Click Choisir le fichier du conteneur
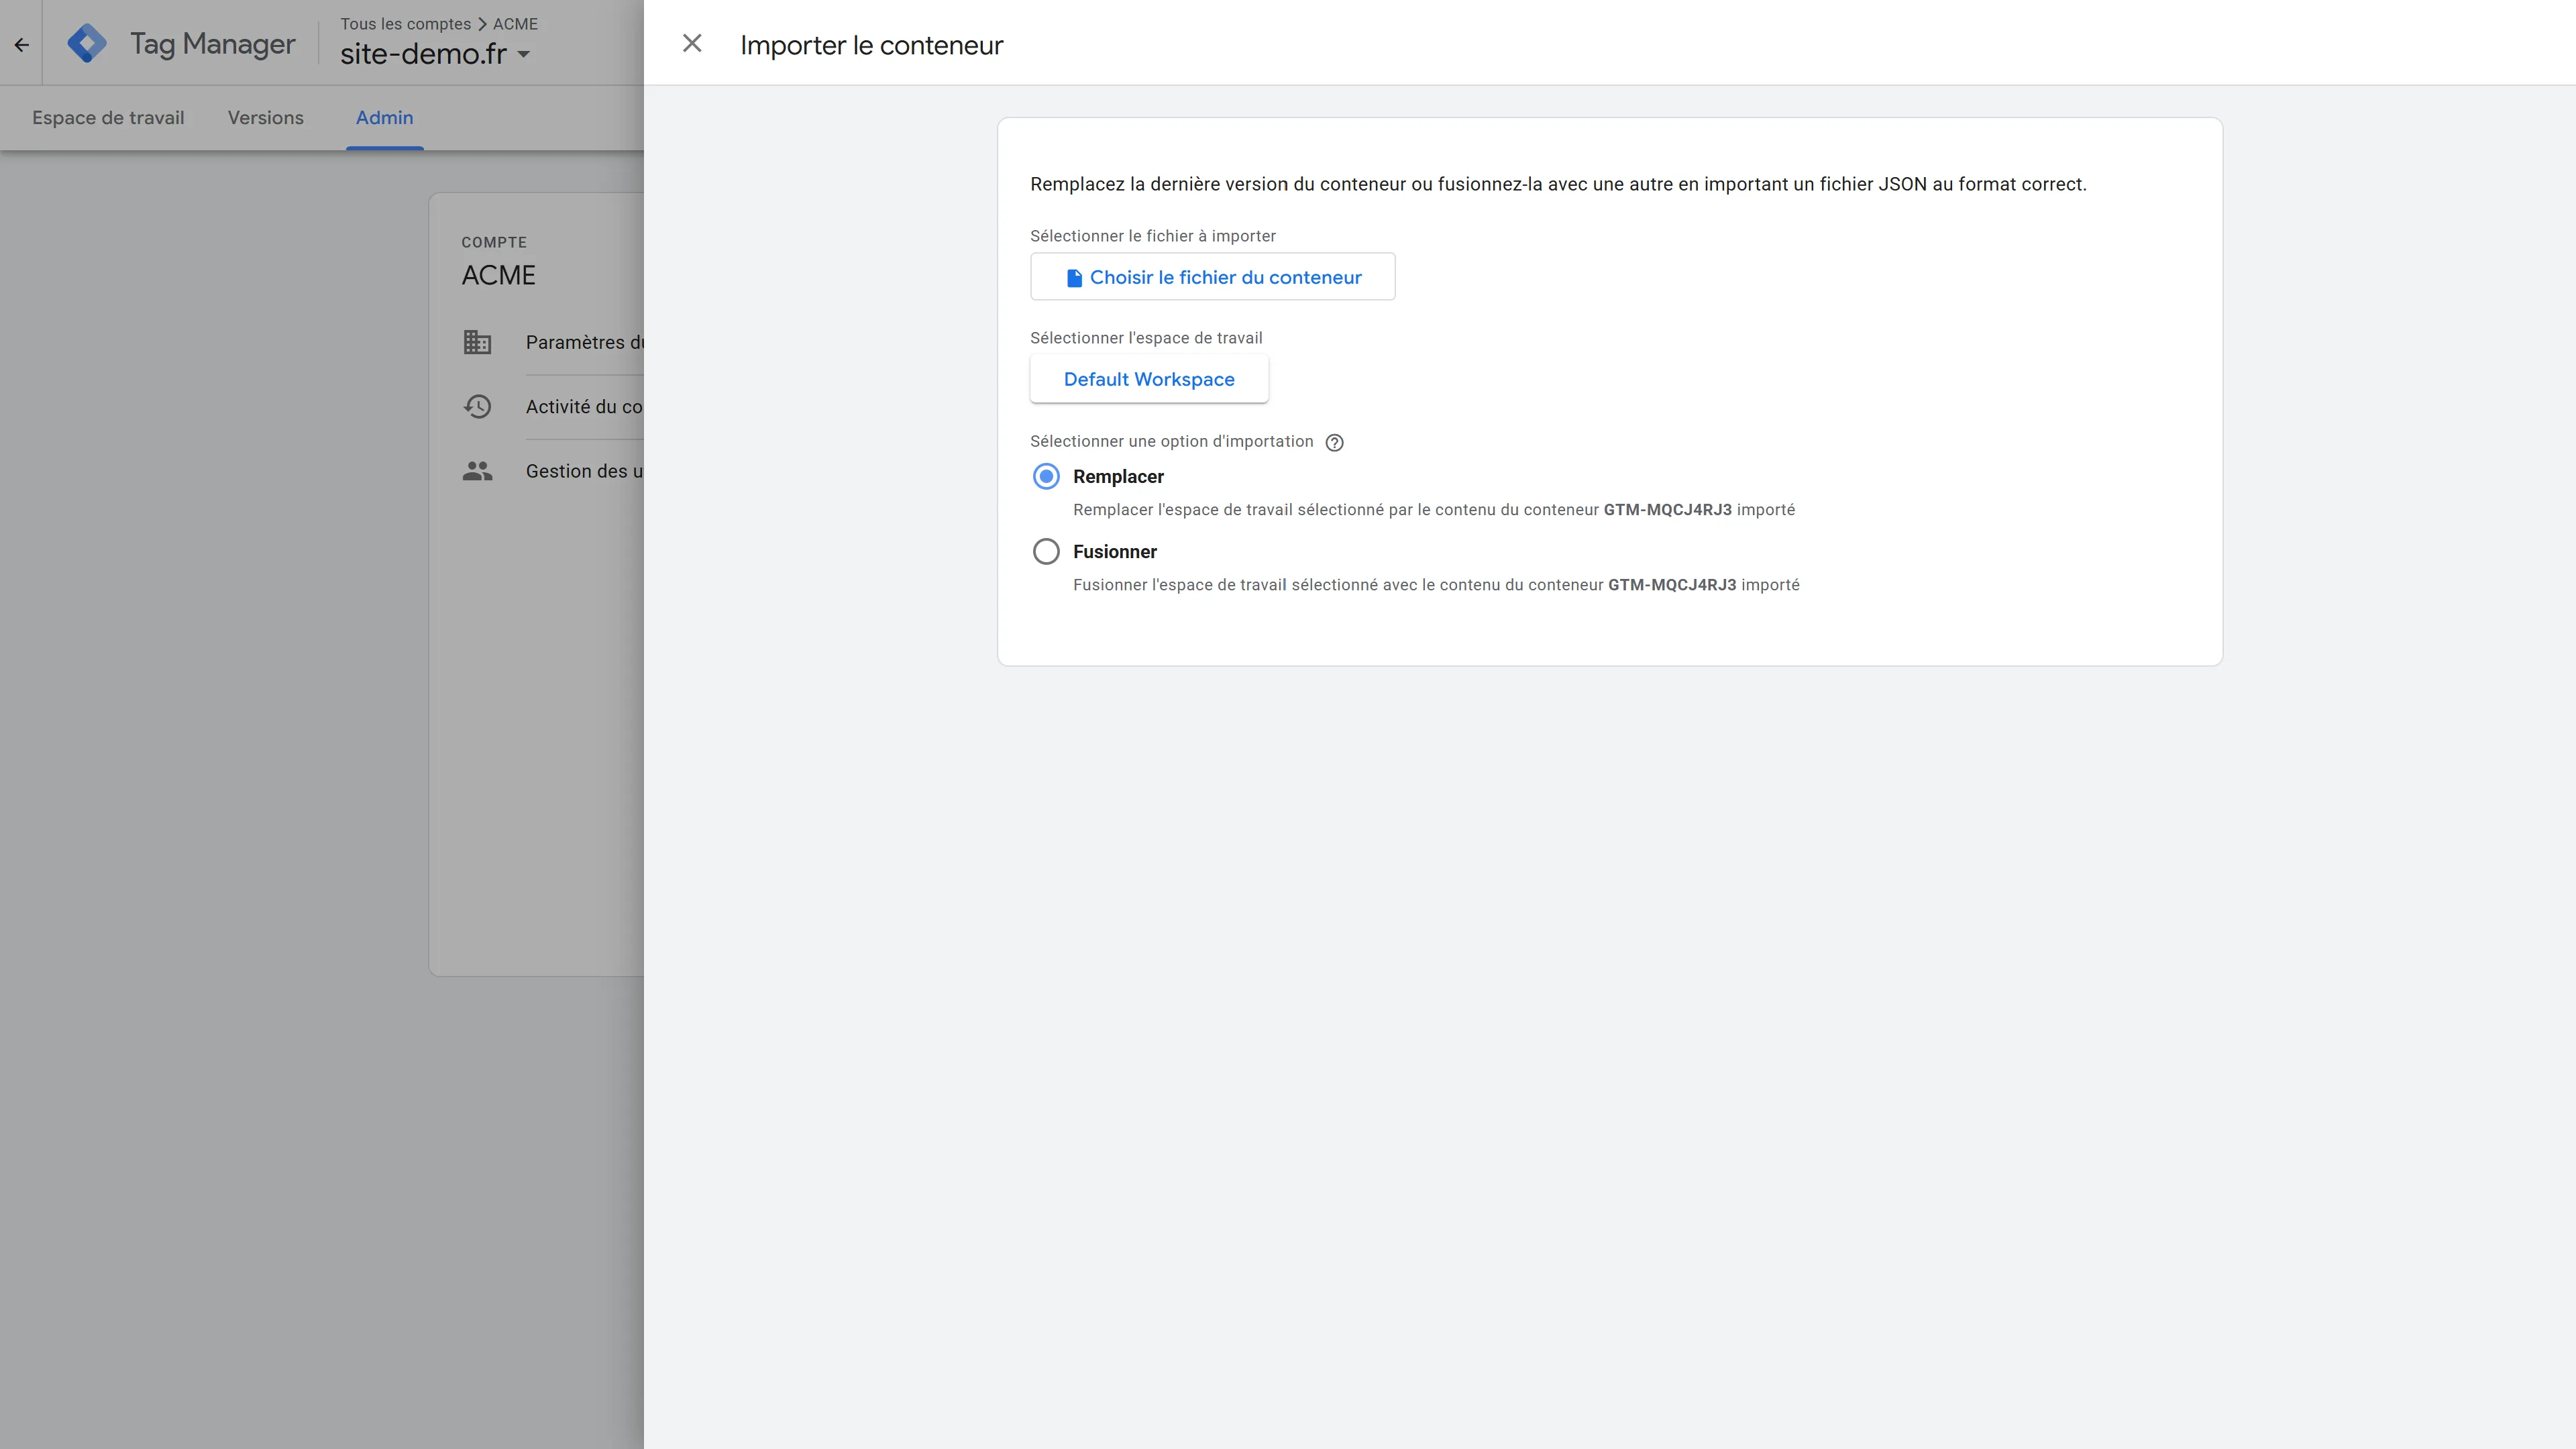 pyautogui.click(x=1212, y=276)
